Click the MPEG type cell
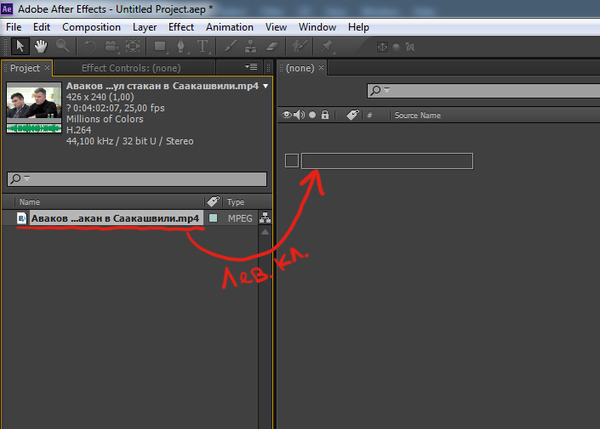The image size is (600, 429). (240, 219)
